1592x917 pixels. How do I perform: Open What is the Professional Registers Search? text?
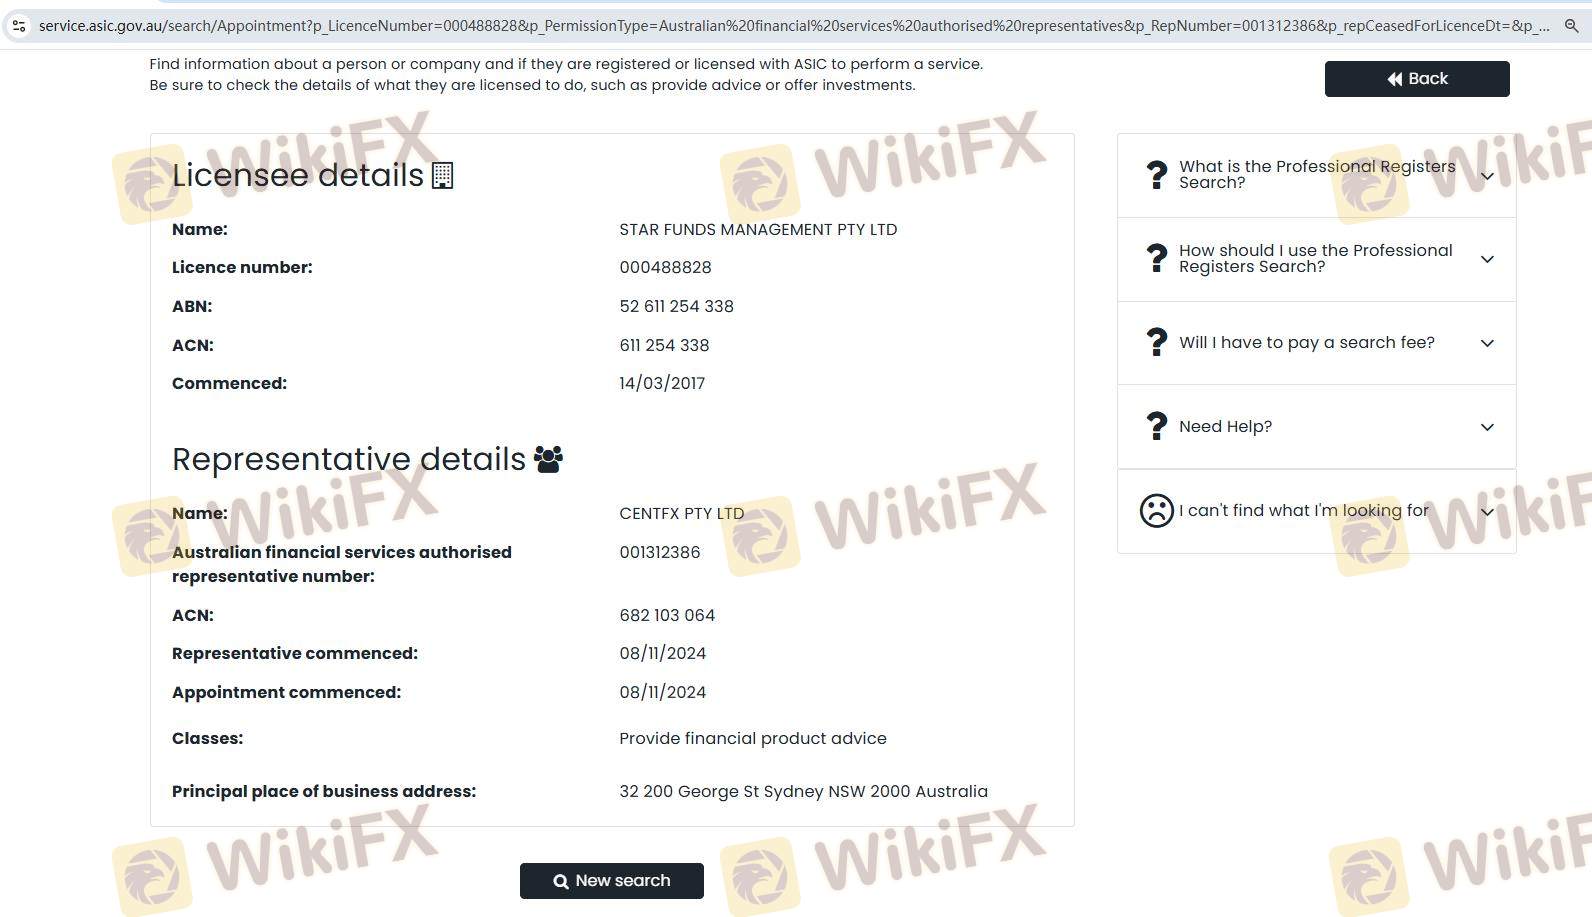1317,175
